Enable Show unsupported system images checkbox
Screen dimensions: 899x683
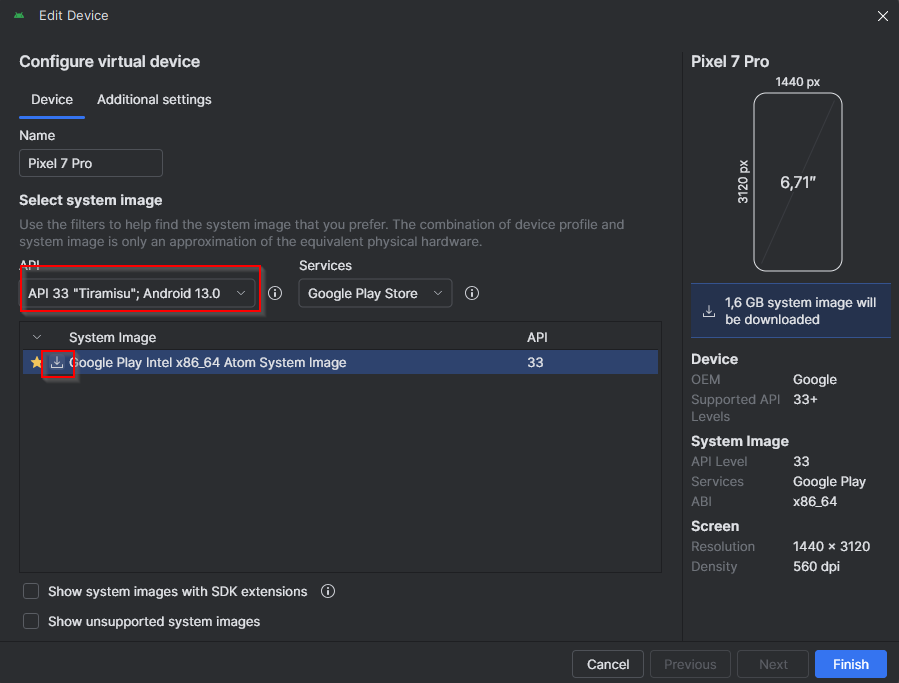tap(31, 621)
